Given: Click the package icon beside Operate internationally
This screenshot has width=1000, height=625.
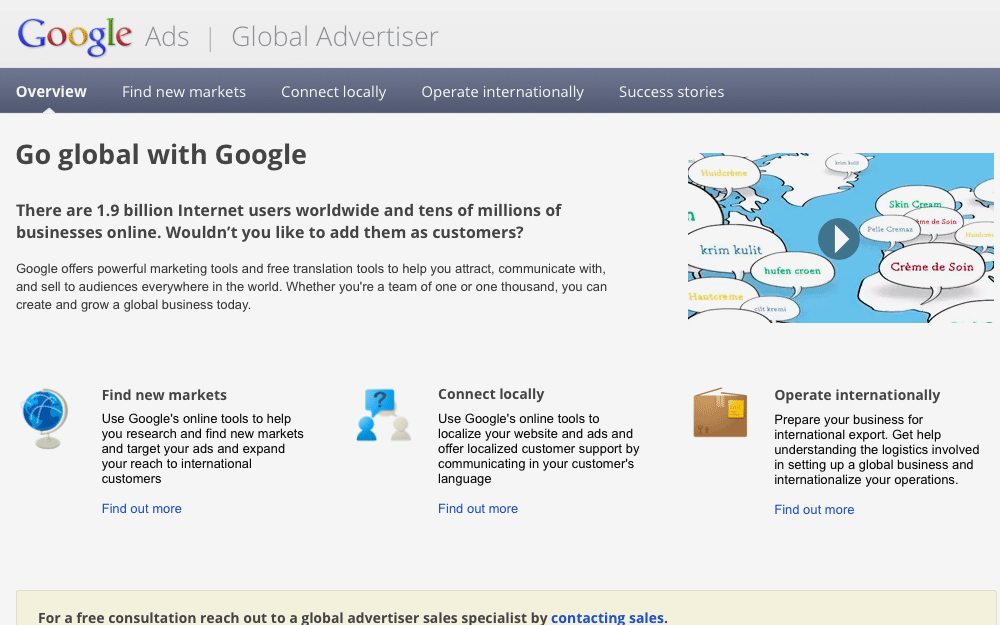Looking at the screenshot, I should (719, 413).
